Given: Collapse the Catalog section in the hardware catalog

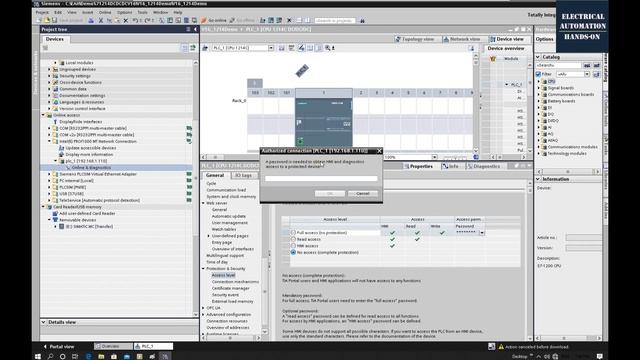Looking at the screenshot, I should (x=538, y=57).
